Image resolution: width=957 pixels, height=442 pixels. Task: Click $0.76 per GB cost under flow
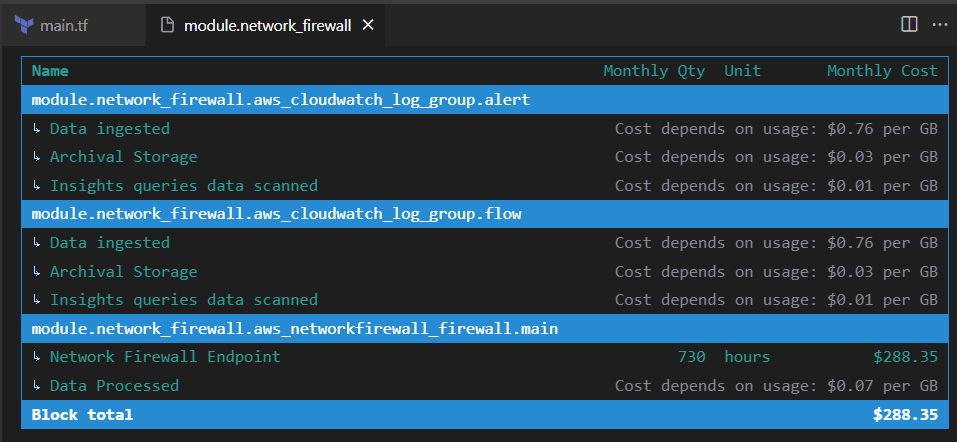(x=882, y=243)
